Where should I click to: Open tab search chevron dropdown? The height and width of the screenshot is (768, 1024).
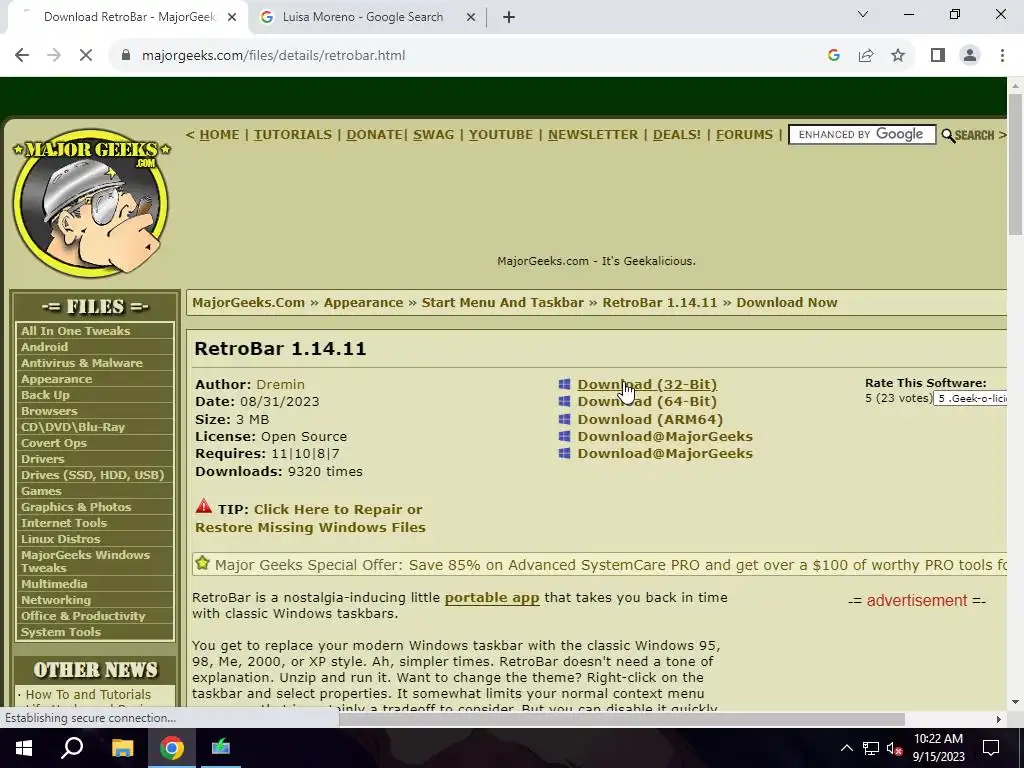click(x=863, y=14)
